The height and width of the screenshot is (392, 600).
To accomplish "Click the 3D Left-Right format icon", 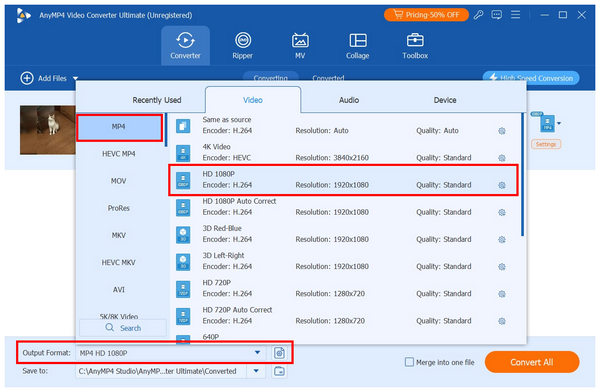I will pyautogui.click(x=183, y=261).
